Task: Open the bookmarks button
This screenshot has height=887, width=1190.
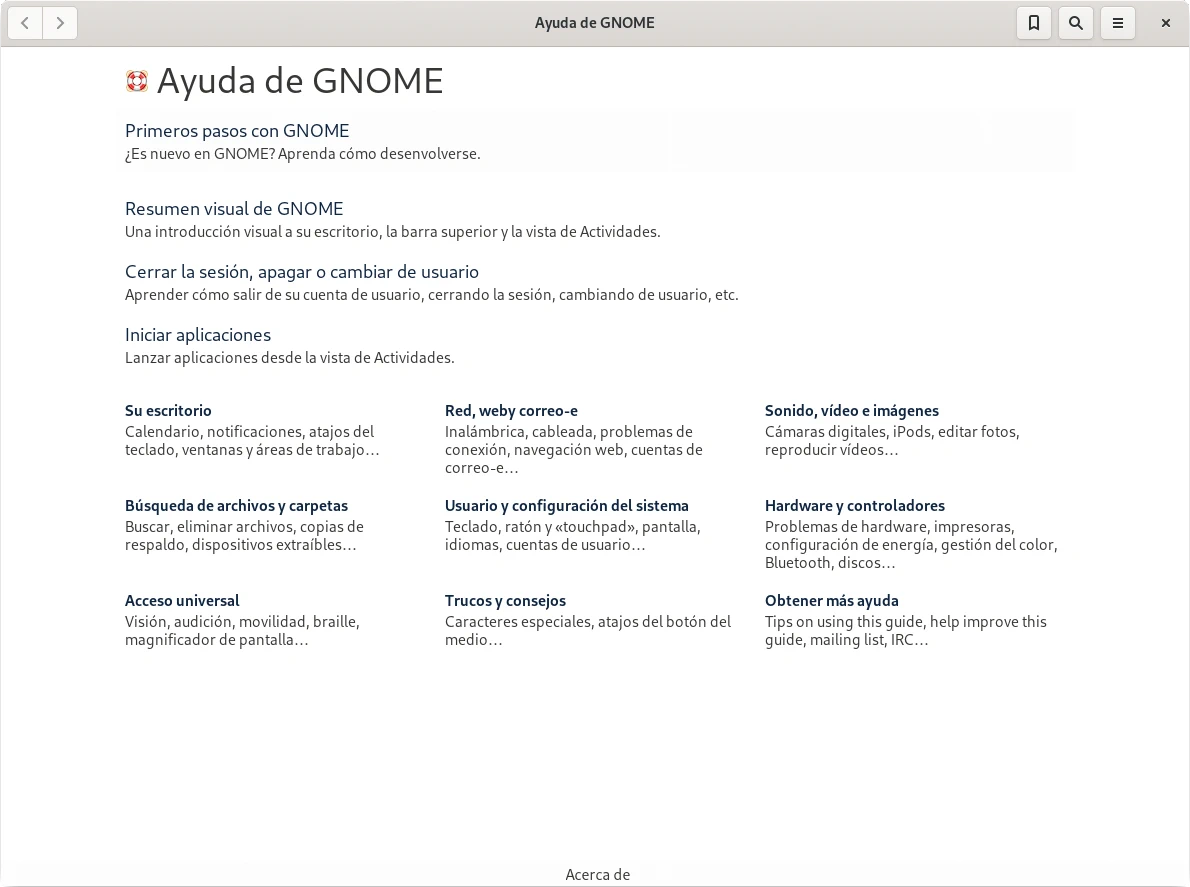Action: (x=1034, y=23)
